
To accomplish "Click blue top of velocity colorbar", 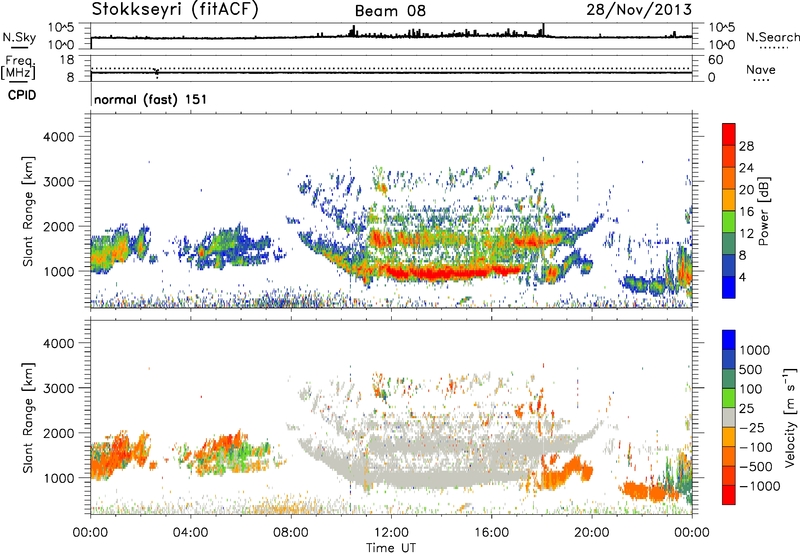I will tap(729, 340).
